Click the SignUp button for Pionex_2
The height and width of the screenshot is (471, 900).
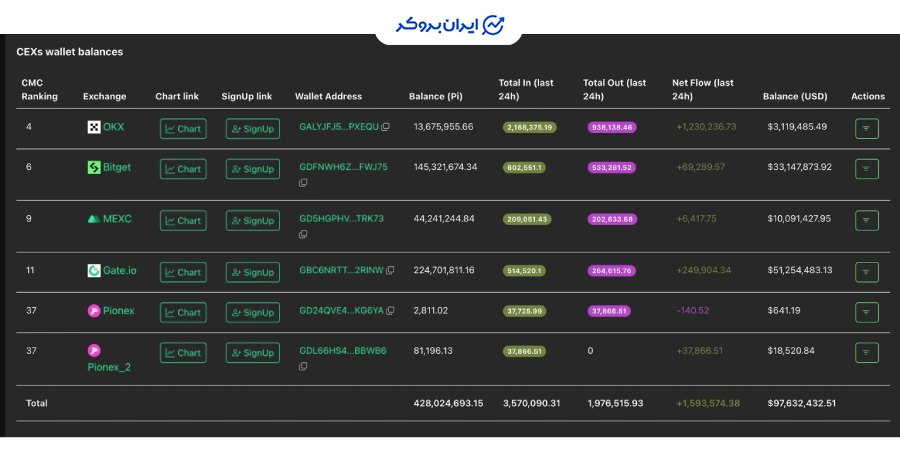tap(253, 352)
